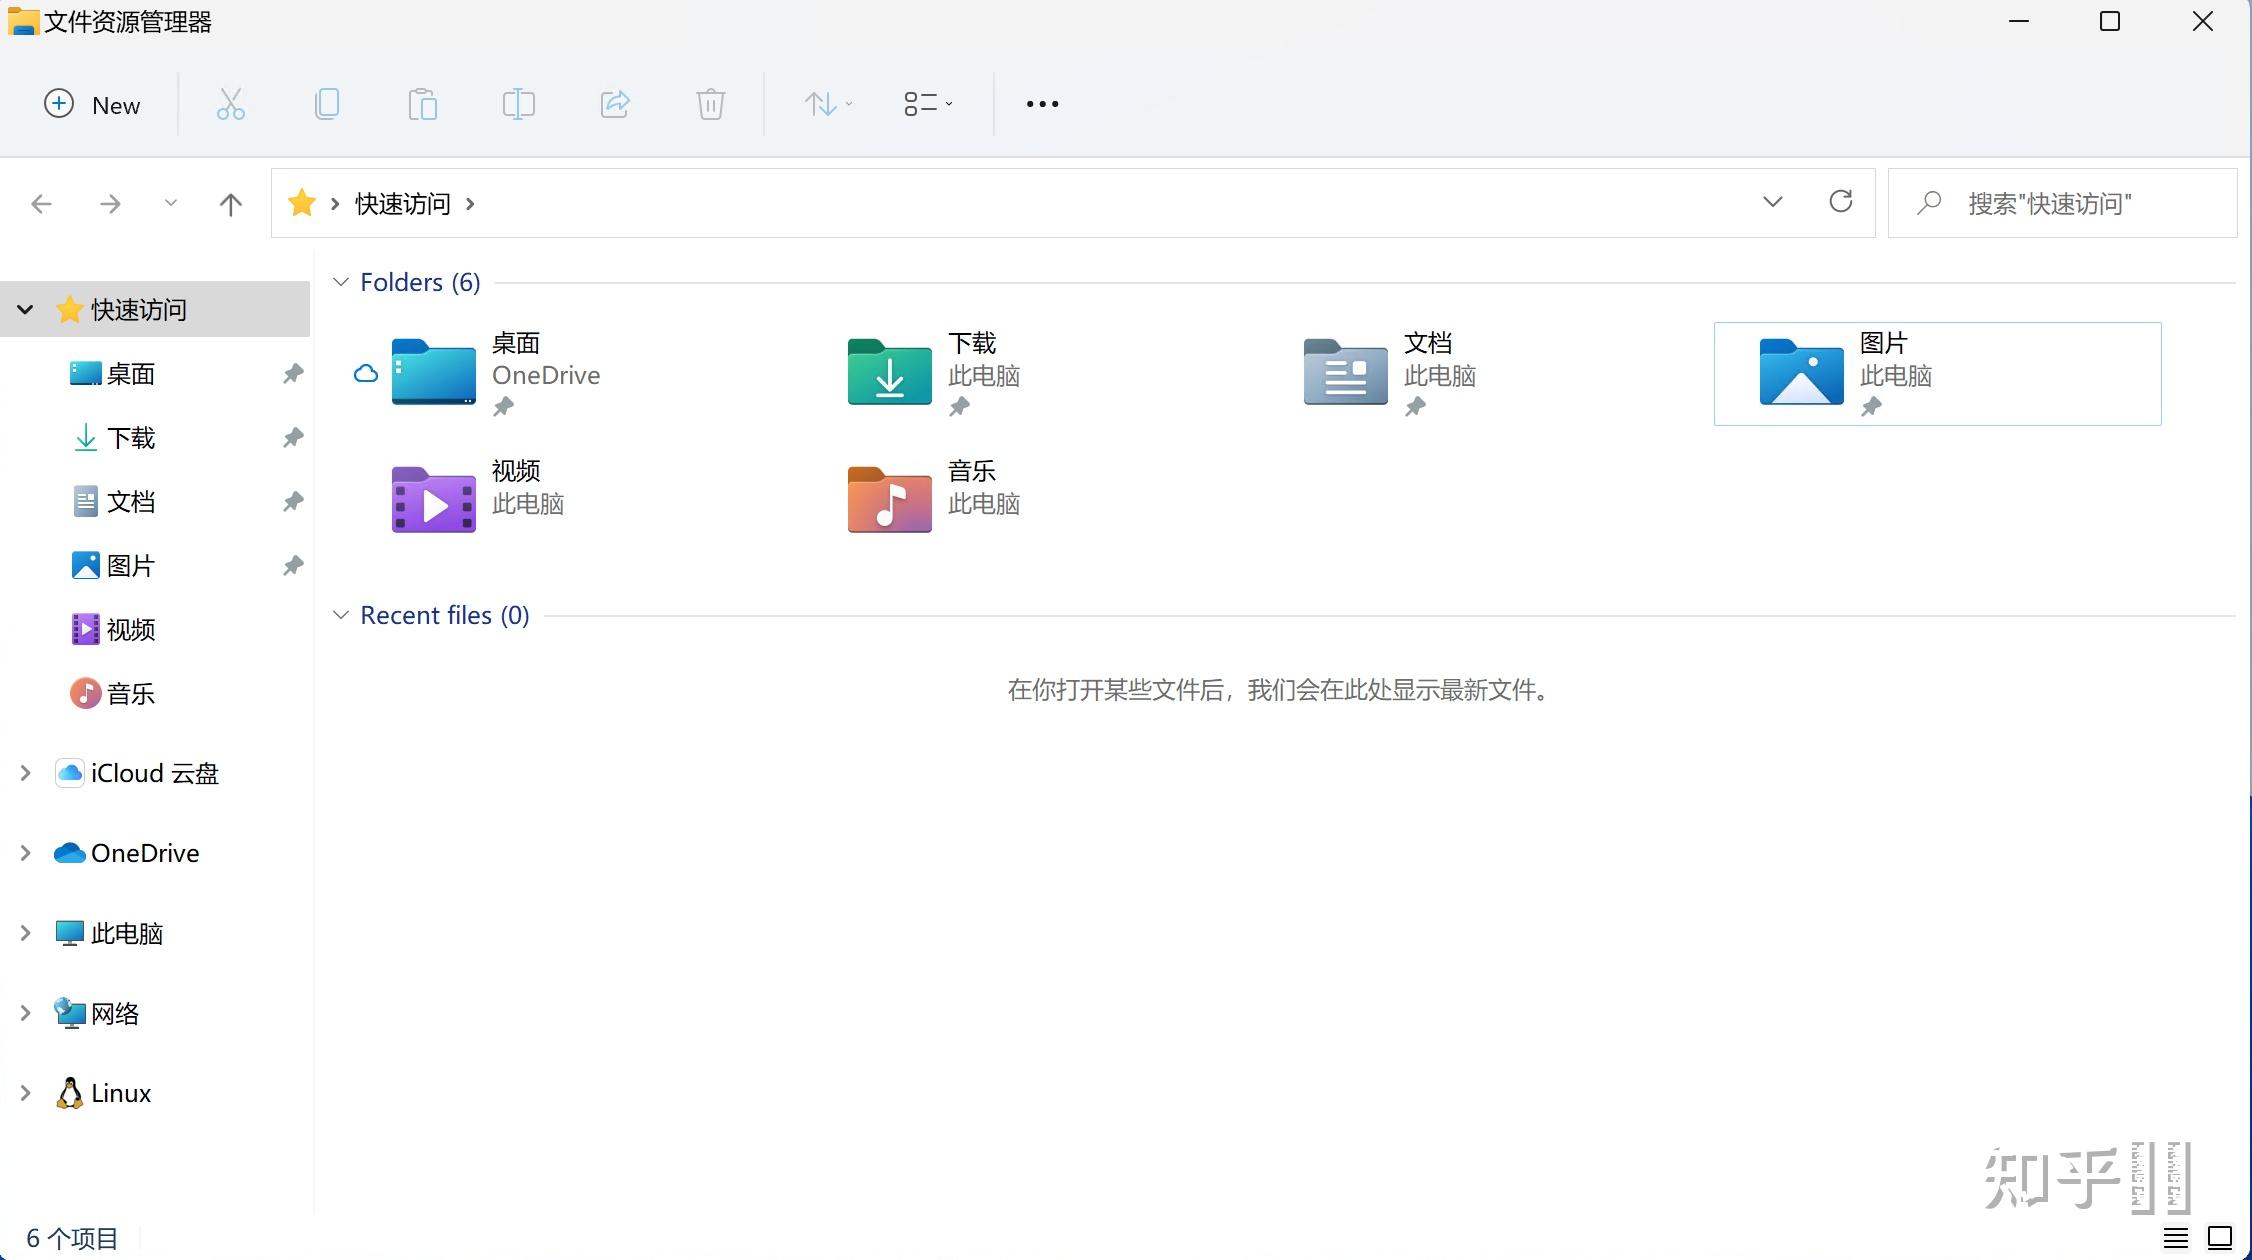
Task: Open the See more (…) menu
Action: 1041,104
